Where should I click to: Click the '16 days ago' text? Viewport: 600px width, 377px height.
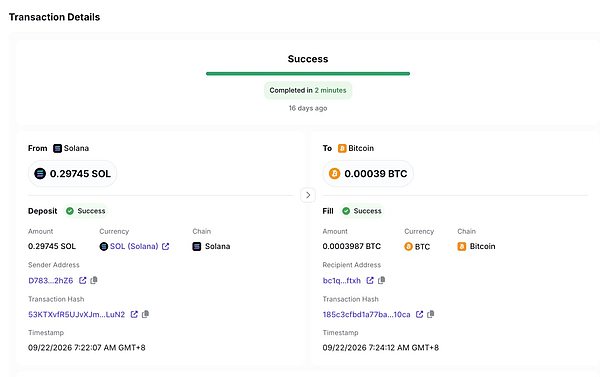click(308, 108)
